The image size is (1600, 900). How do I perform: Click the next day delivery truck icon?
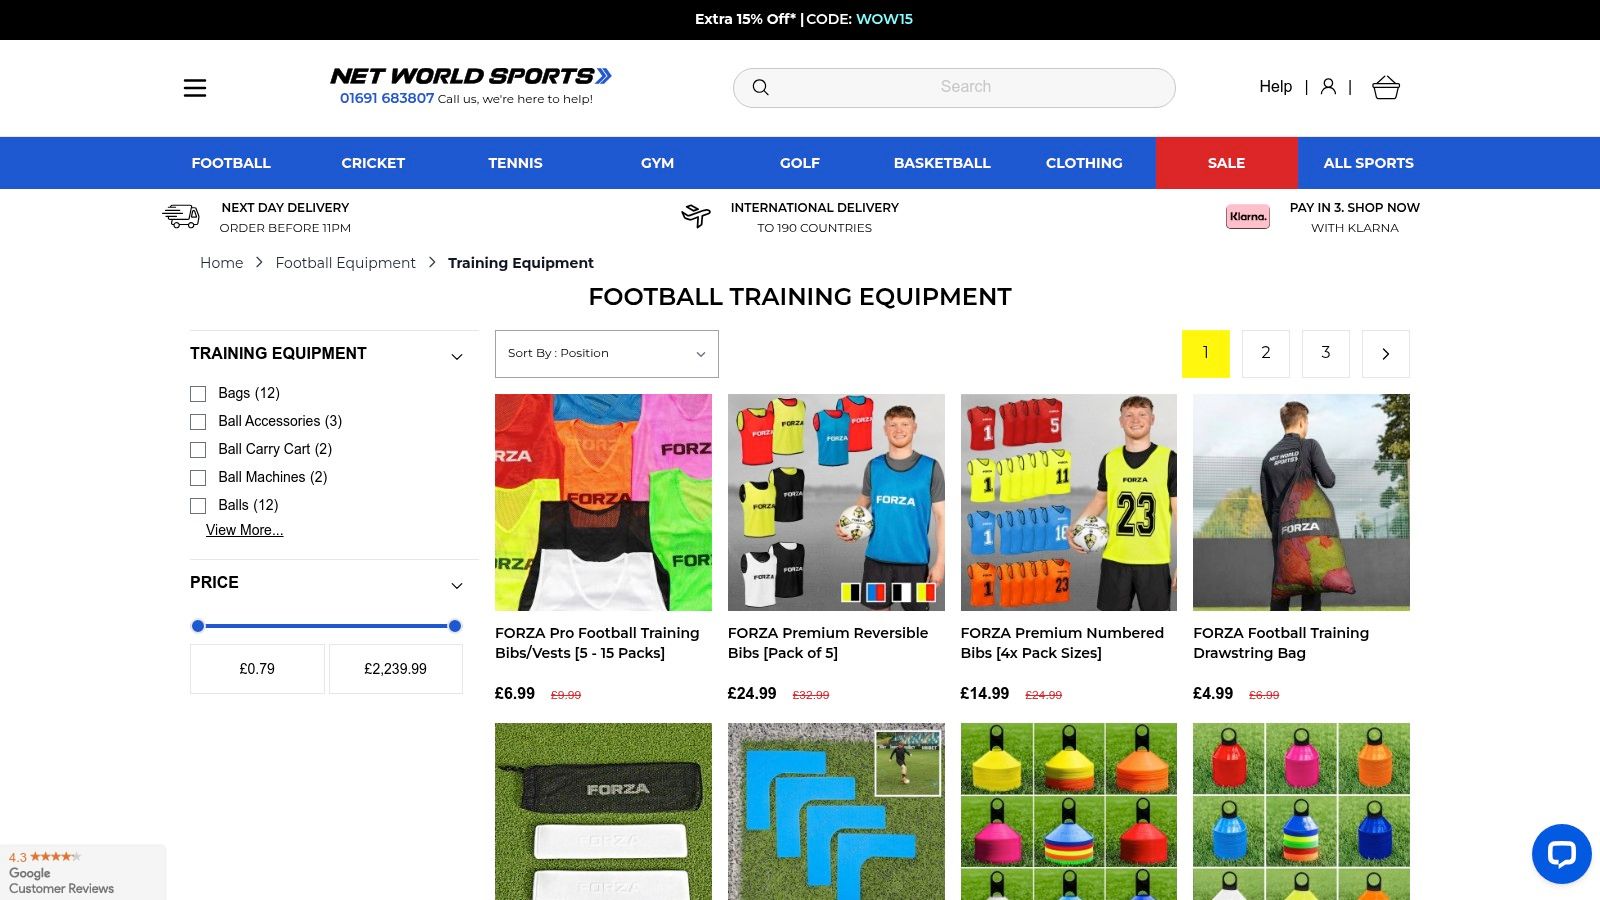coord(181,216)
